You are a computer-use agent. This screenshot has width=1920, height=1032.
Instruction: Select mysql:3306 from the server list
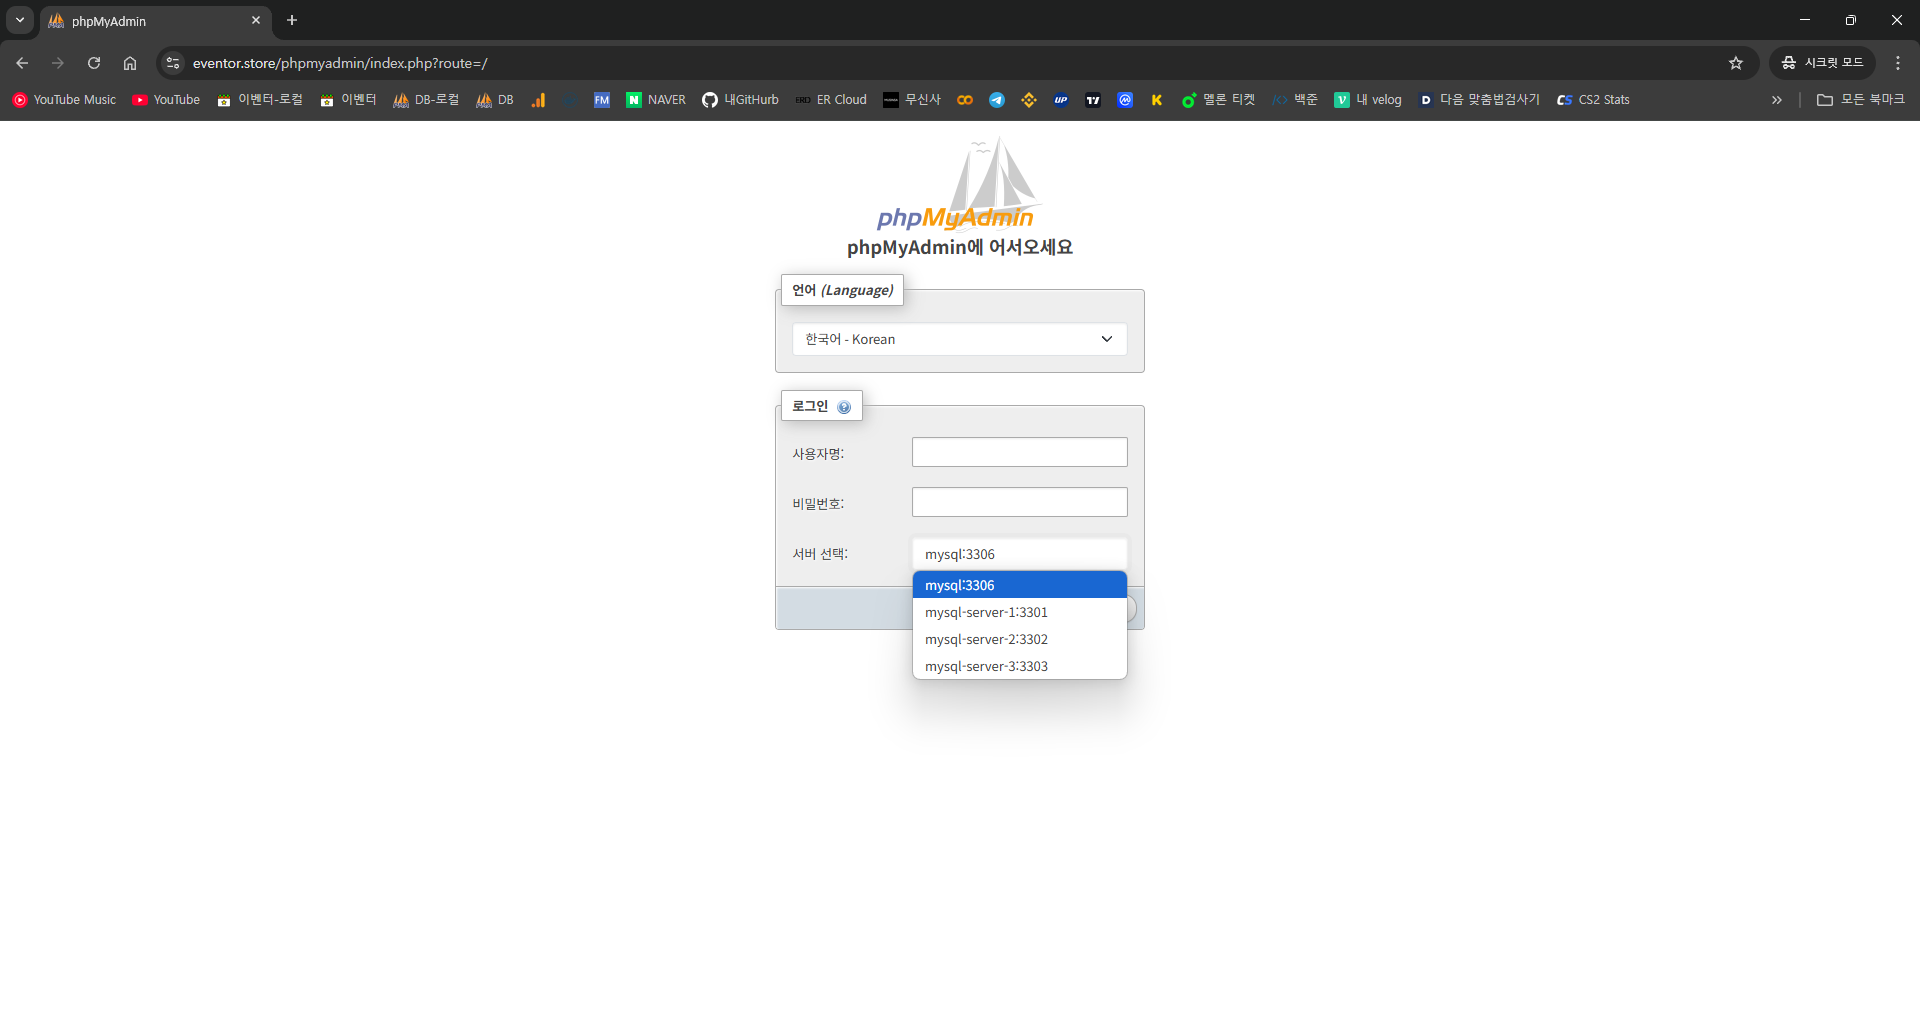pyautogui.click(x=1019, y=585)
